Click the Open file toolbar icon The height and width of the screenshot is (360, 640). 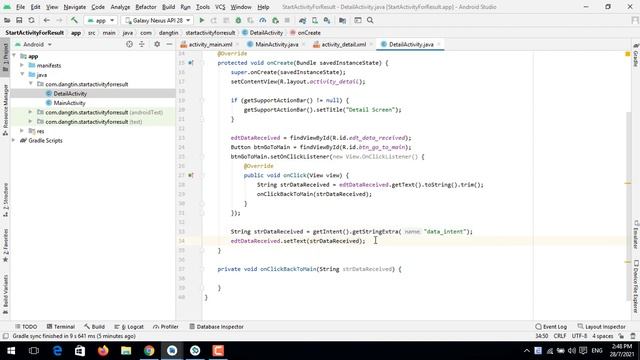point(7,20)
